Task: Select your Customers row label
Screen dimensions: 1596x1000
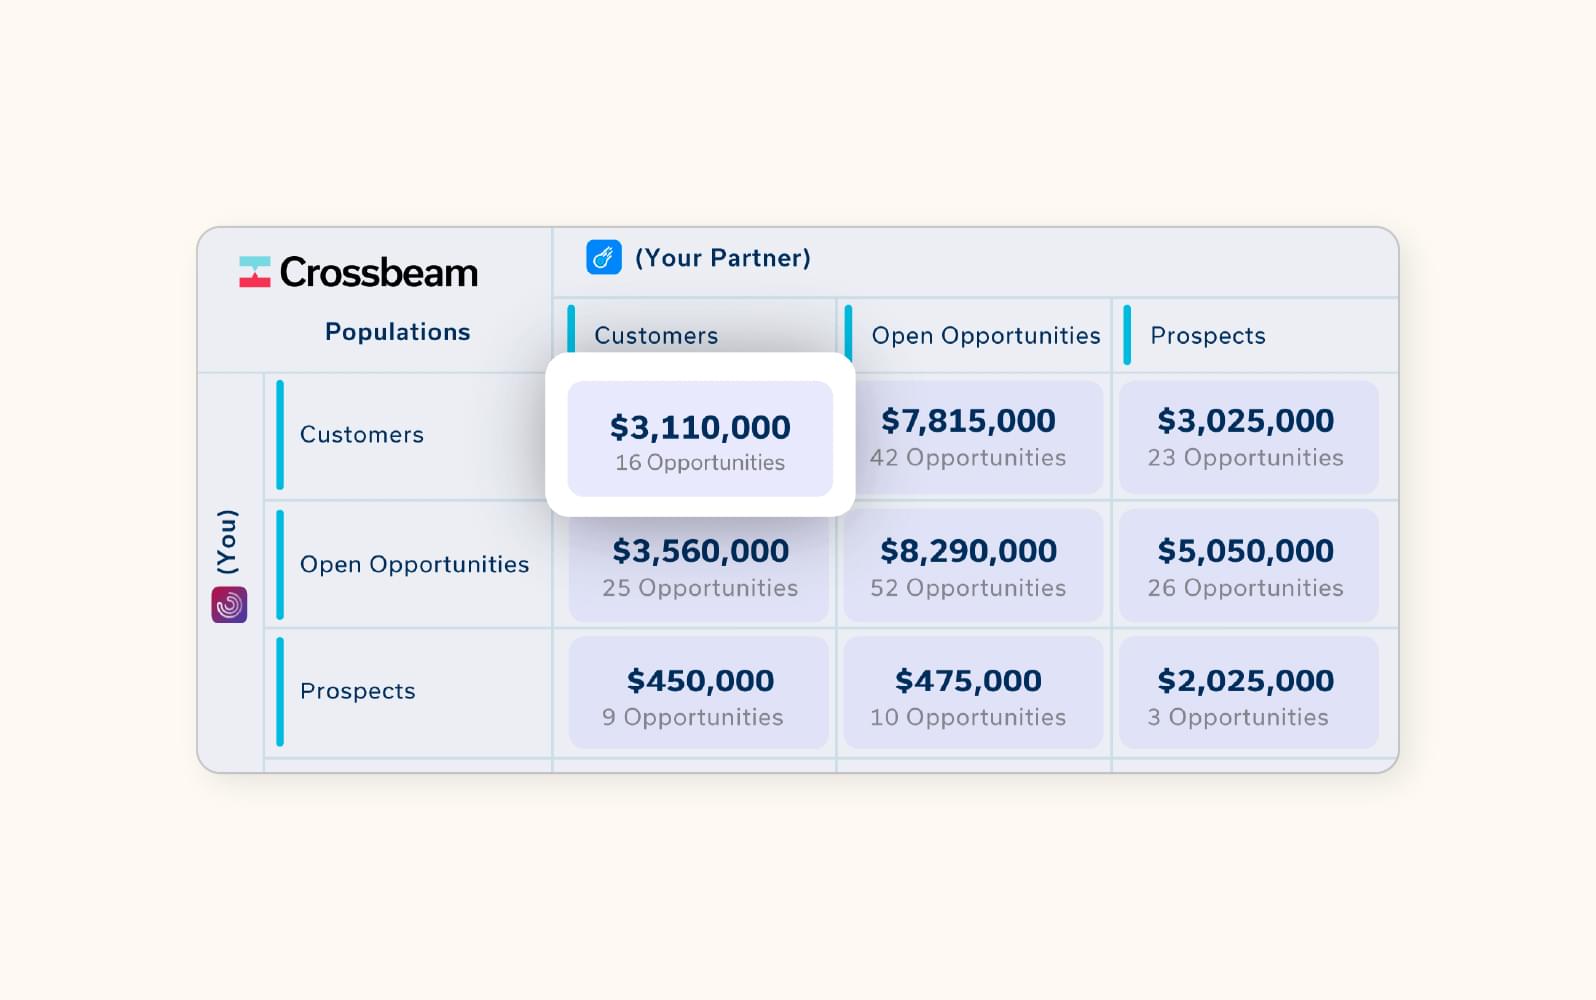Action: [360, 435]
